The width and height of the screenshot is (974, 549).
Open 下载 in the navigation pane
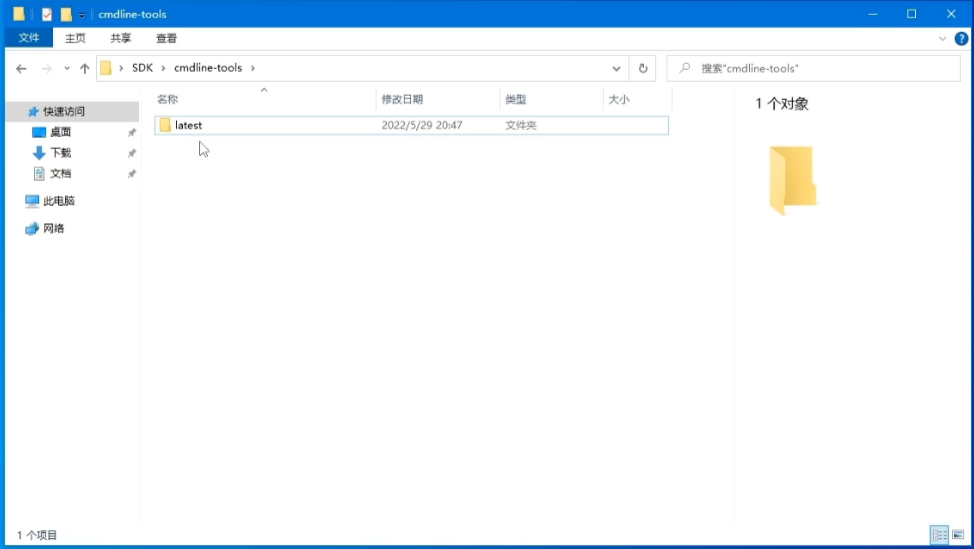tap(60, 152)
